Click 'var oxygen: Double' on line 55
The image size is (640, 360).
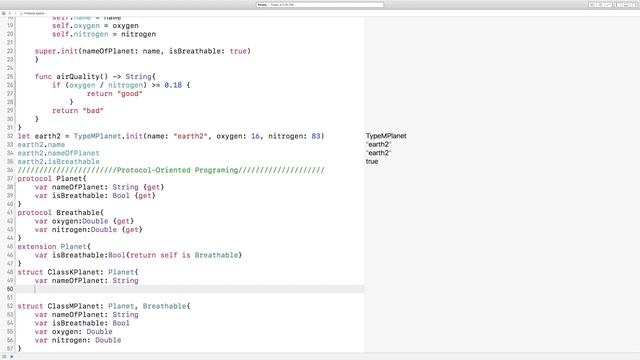(x=73, y=332)
